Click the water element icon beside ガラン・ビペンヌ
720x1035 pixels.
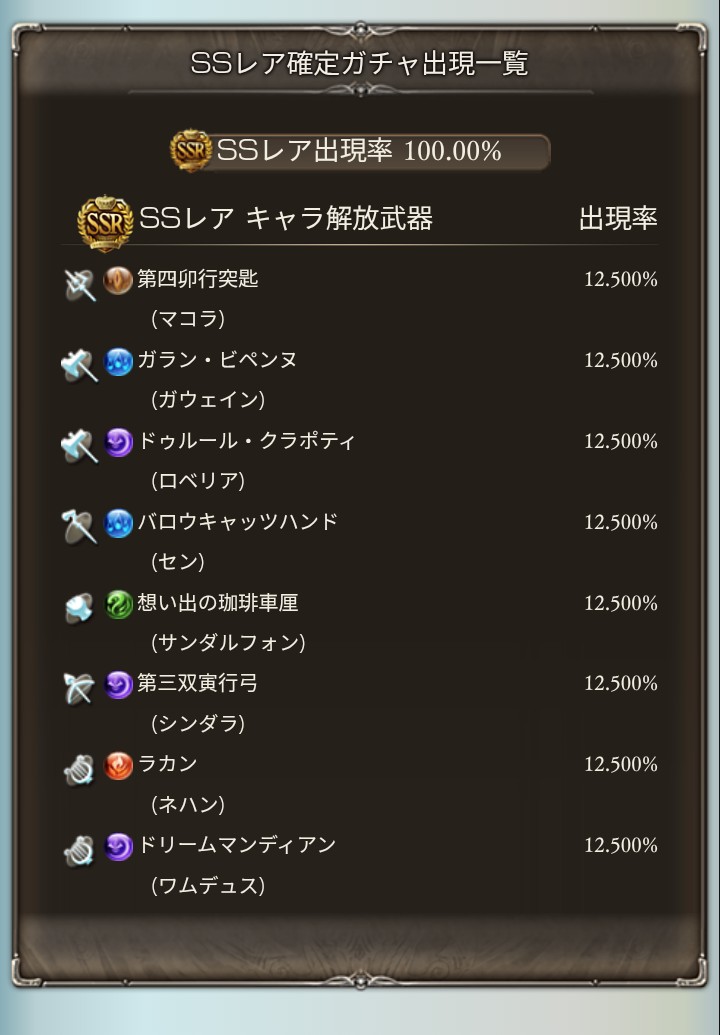(119, 362)
